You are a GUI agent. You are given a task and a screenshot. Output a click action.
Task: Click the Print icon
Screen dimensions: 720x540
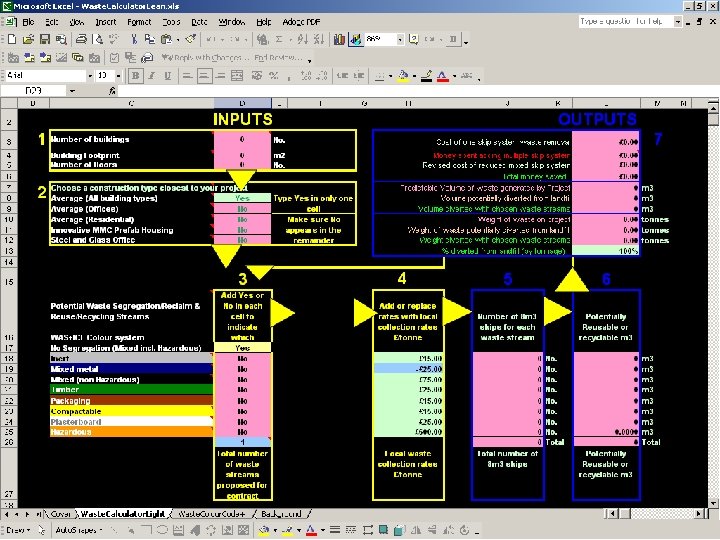point(81,39)
